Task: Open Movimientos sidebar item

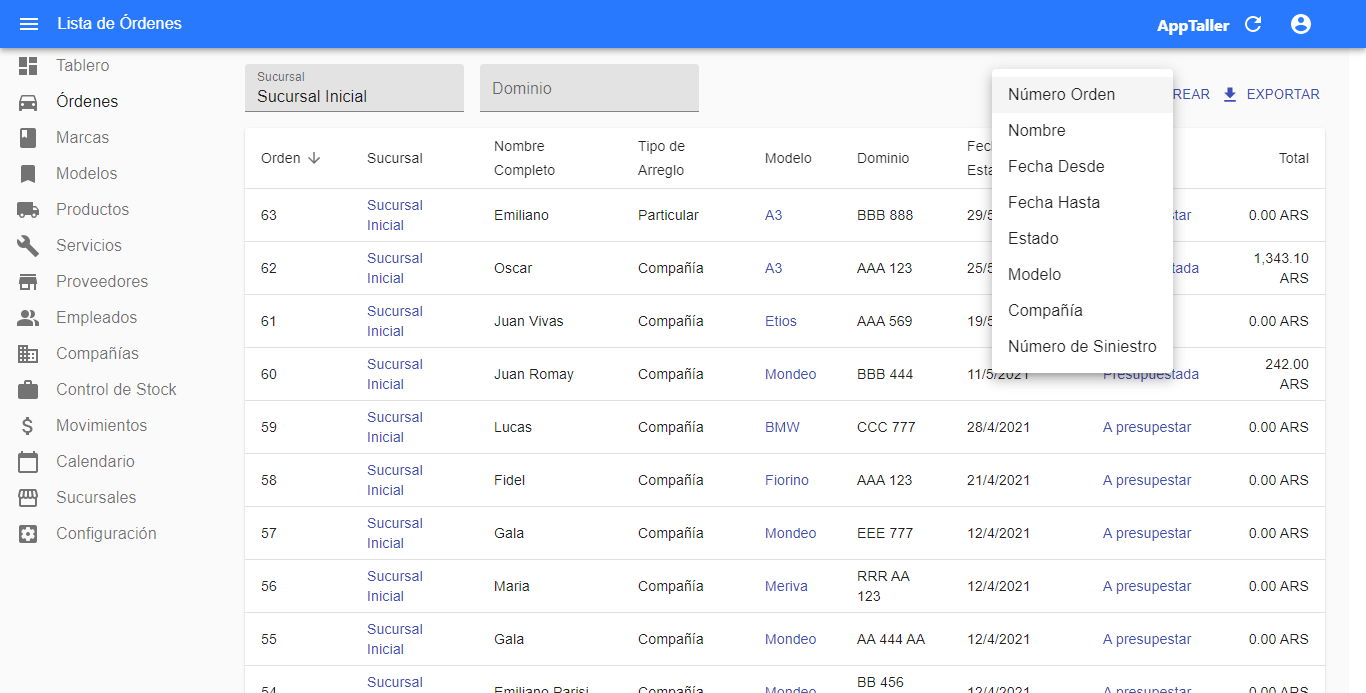Action: click(x=102, y=426)
